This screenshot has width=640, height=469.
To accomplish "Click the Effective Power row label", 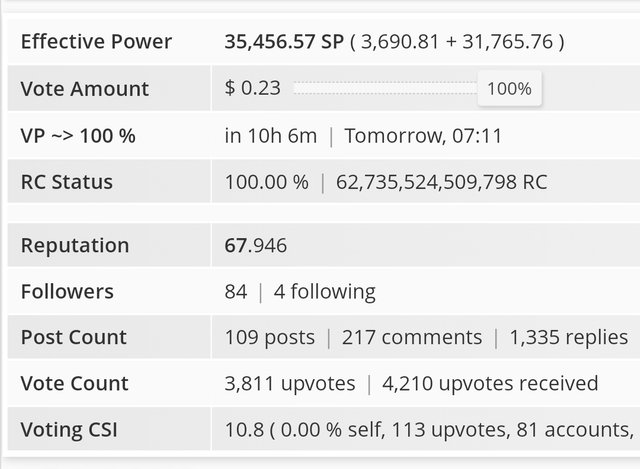I will click(x=96, y=42).
